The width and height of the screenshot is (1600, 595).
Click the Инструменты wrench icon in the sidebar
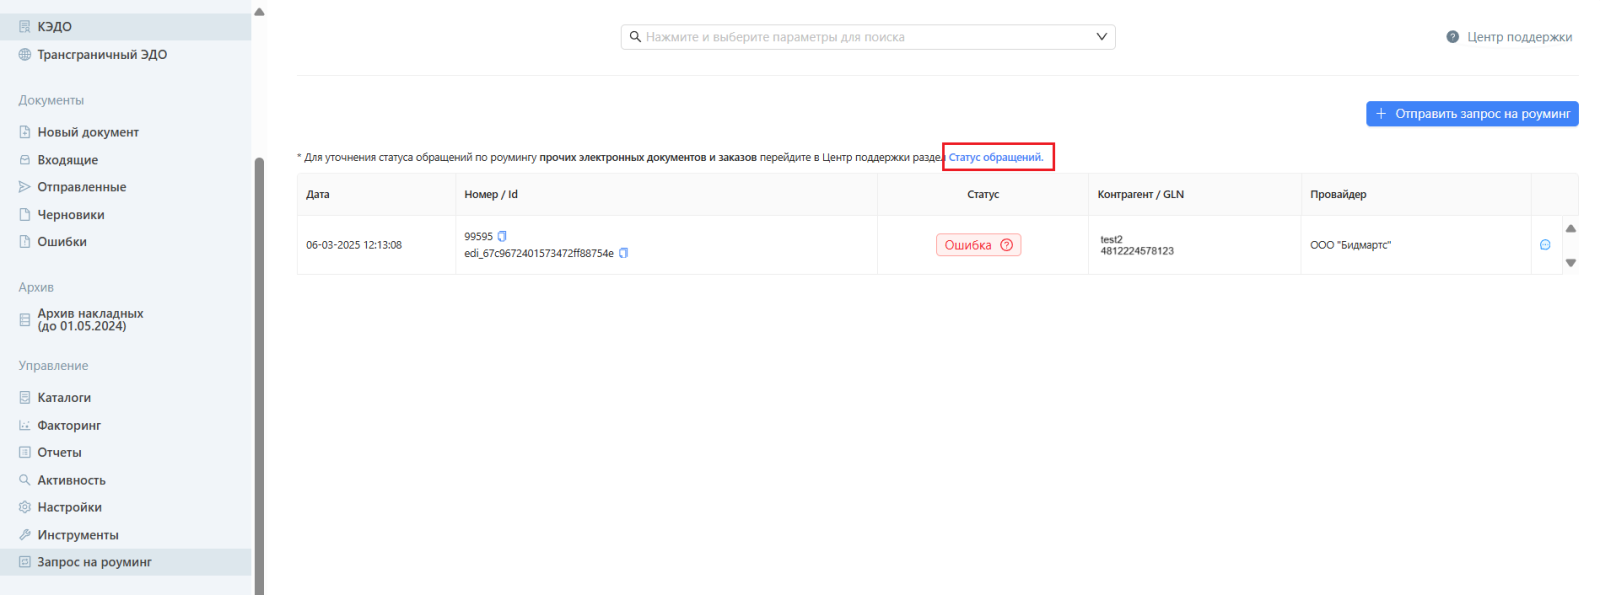point(25,535)
